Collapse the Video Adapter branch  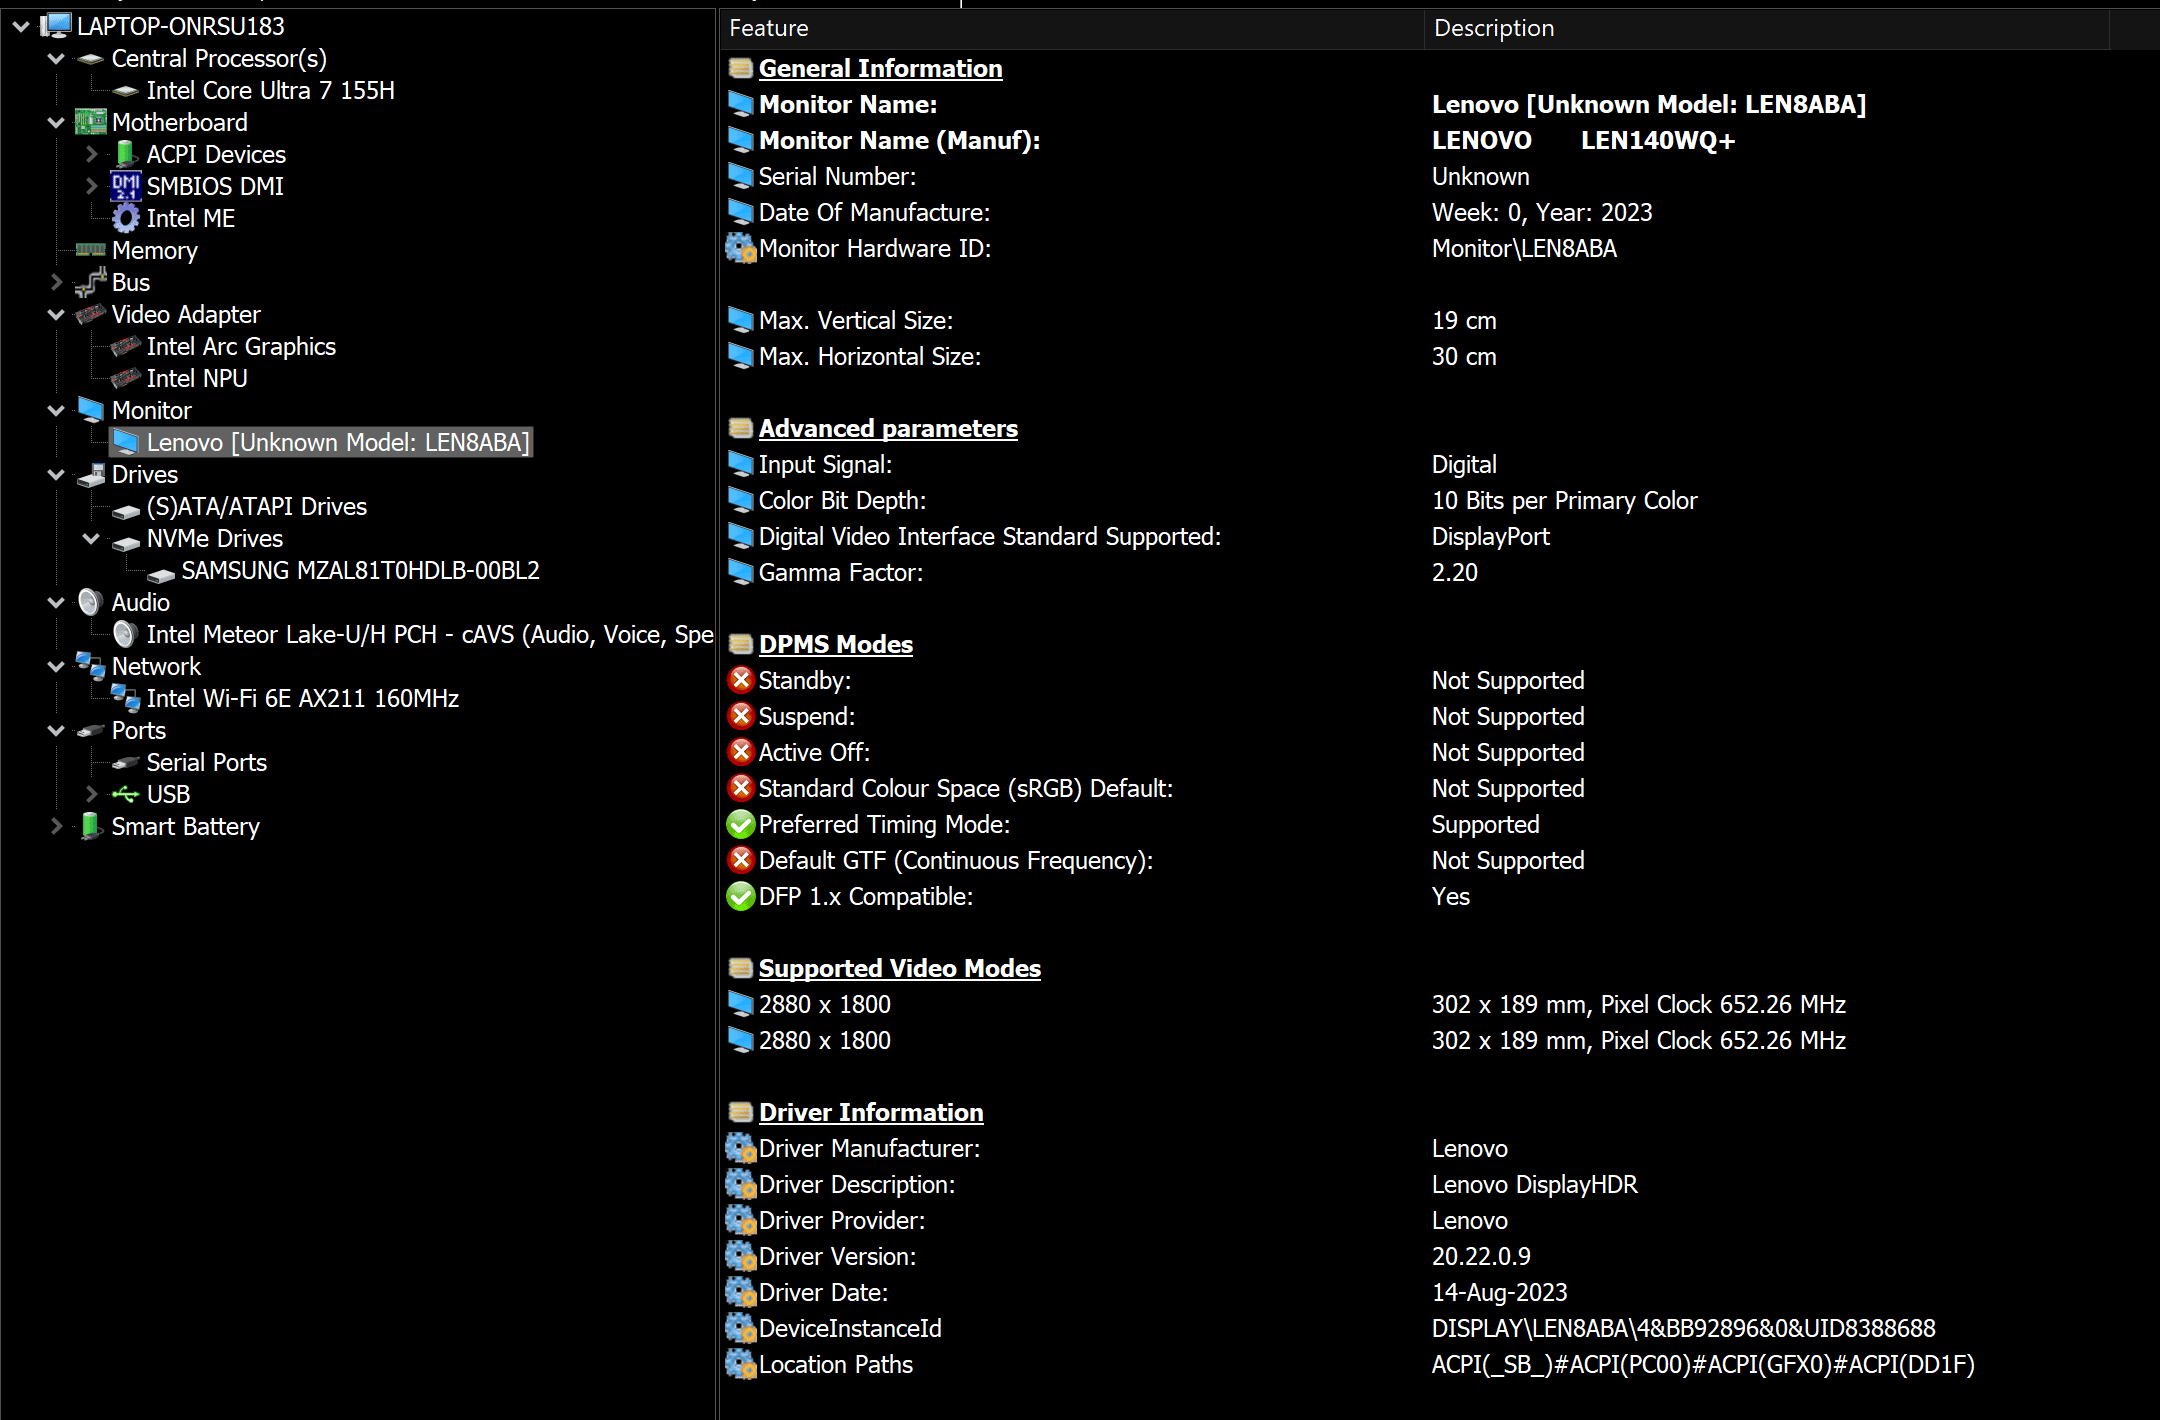tap(56, 315)
